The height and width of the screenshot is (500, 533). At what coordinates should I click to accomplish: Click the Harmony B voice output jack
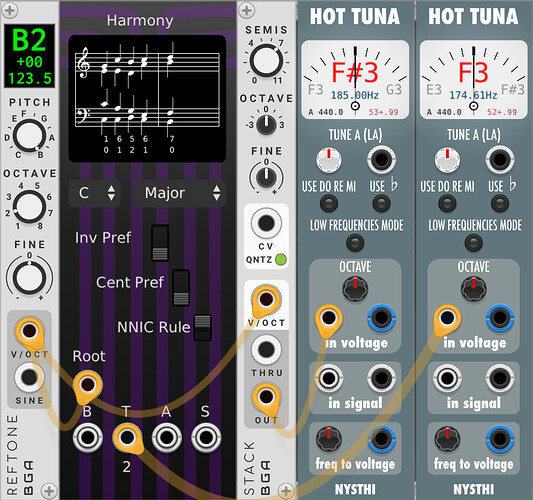[x=87, y=437]
